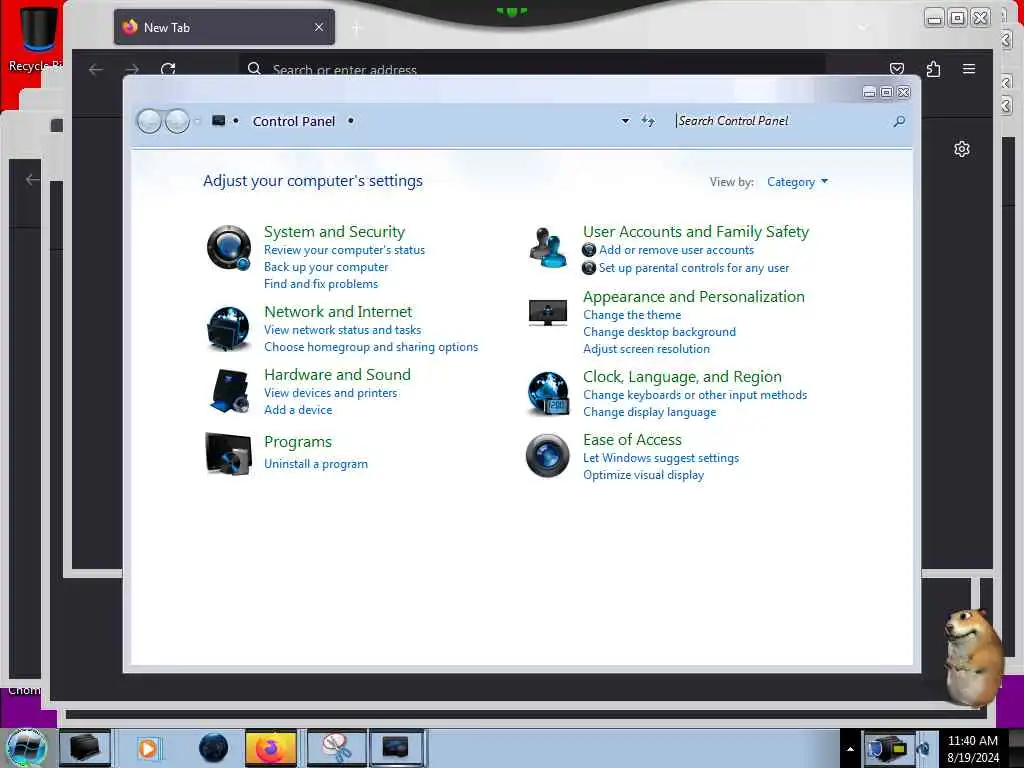Click the computer icon in Control Panel breadcrumb
1024x768 pixels.
click(x=219, y=120)
